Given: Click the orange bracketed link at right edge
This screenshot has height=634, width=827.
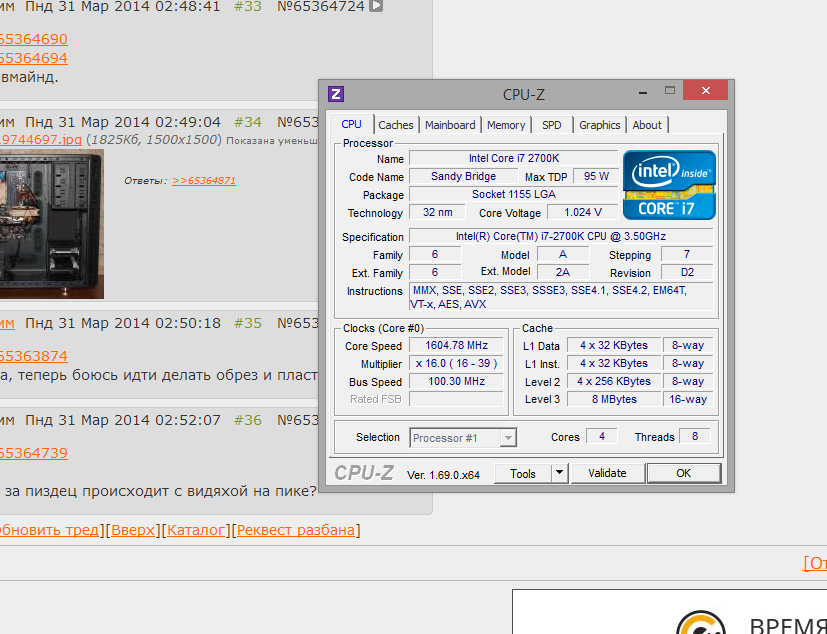Looking at the screenshot, I should tap(815, 563).
